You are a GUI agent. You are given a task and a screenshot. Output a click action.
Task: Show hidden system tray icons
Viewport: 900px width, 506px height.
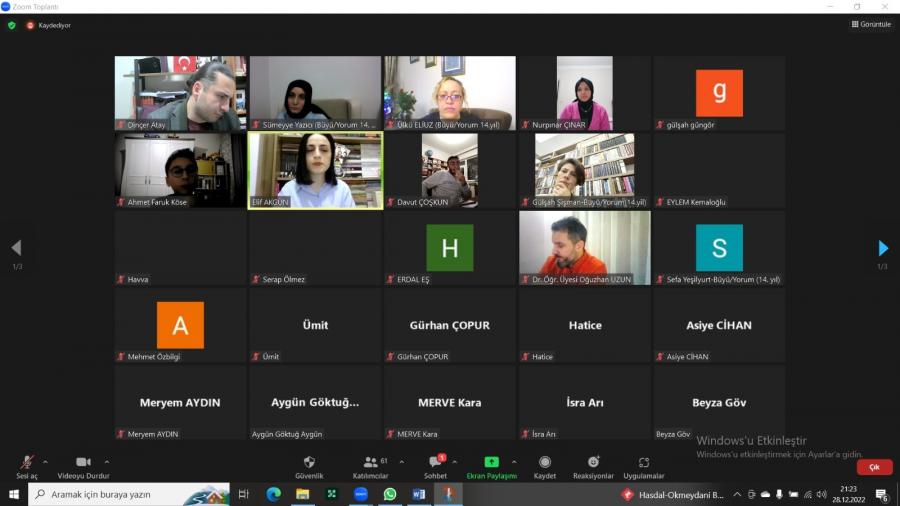(737, 495)
